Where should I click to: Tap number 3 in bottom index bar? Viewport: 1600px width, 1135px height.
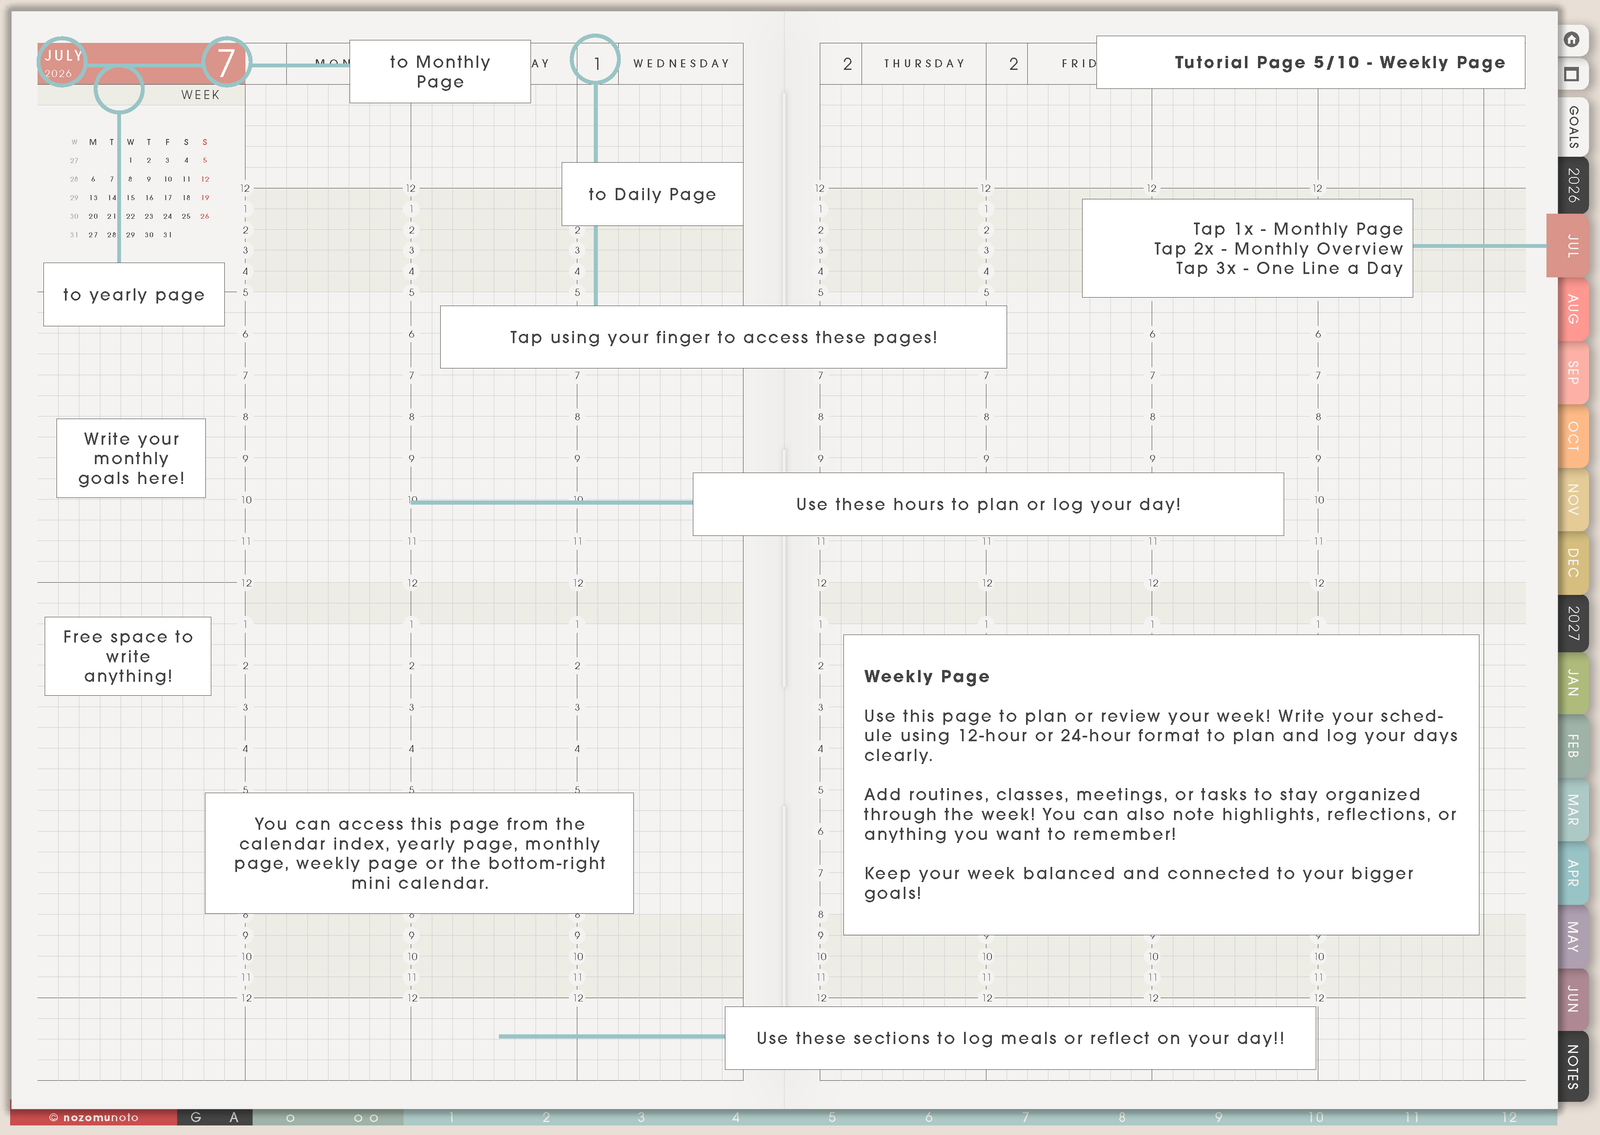pos(641,1118)
